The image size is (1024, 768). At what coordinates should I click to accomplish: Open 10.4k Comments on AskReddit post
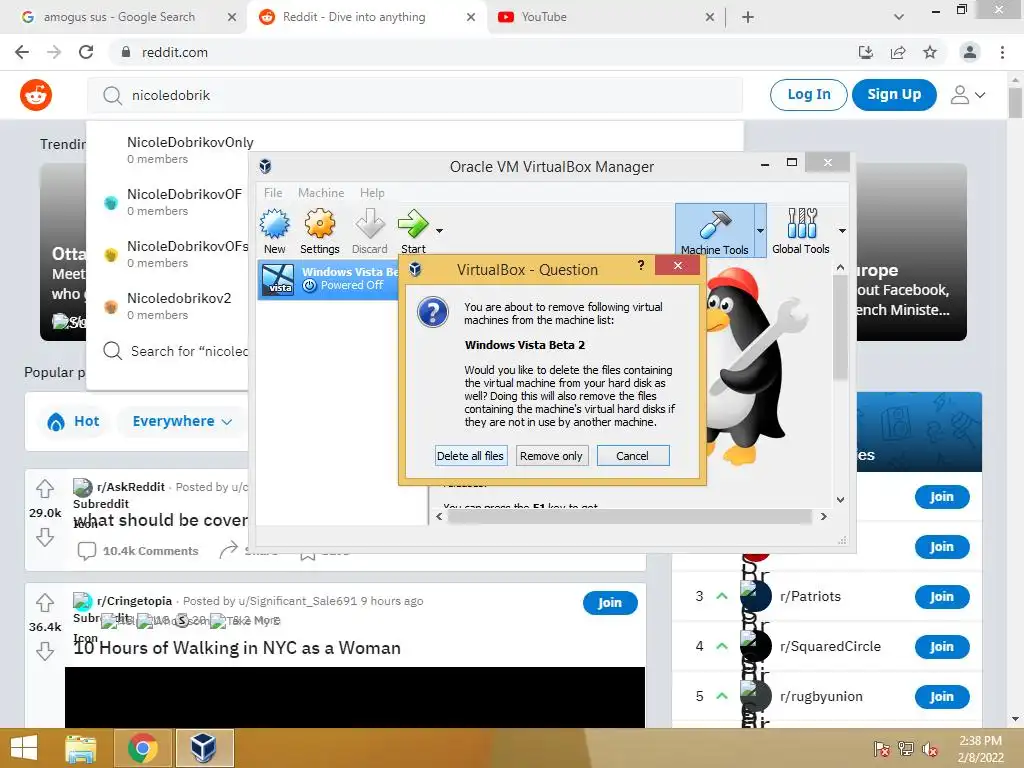pyautogui.click(x=138, y=551)
